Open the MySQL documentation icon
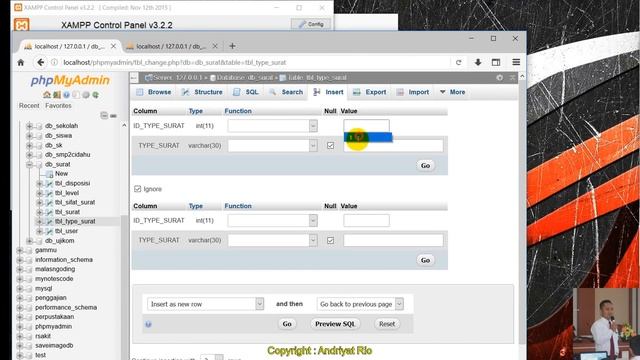The image size is (640, 360). pyautogui.click(x=76, y=95)
